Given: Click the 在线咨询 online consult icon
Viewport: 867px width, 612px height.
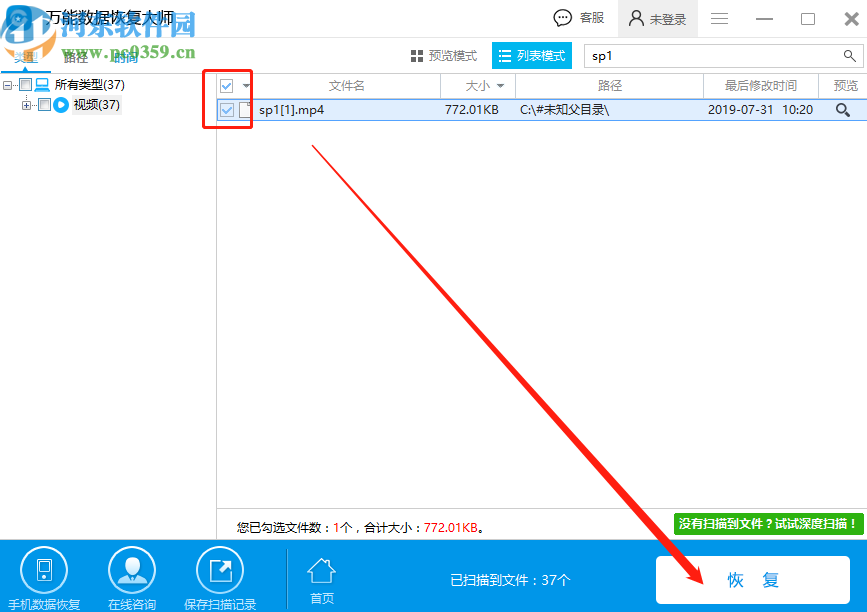Looking at the screenshot, I should pyautogui.click(x=131, y=575).
